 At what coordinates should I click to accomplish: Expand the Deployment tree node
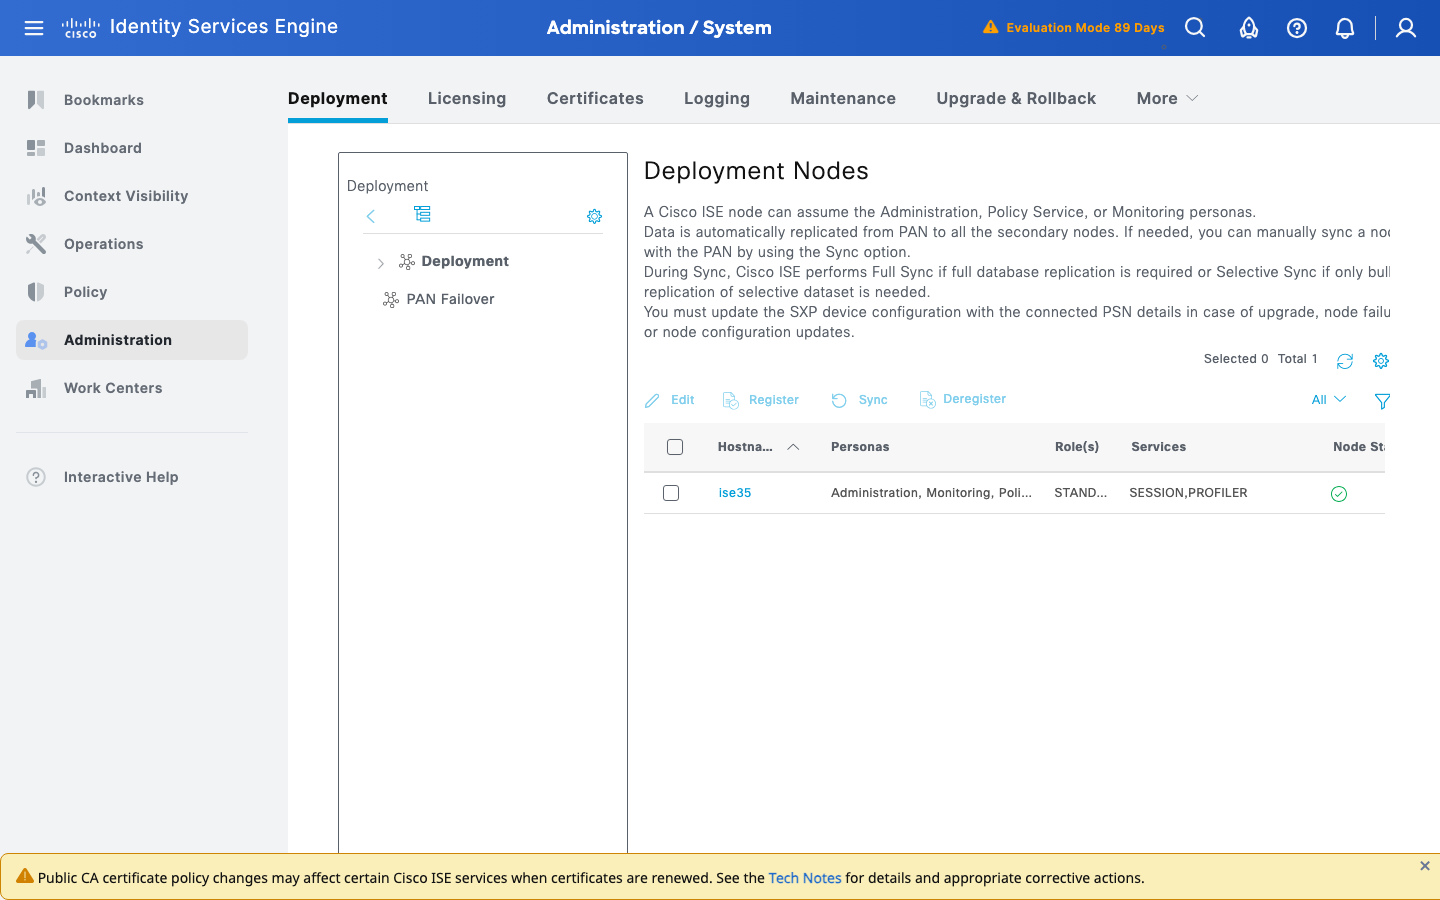380,263
